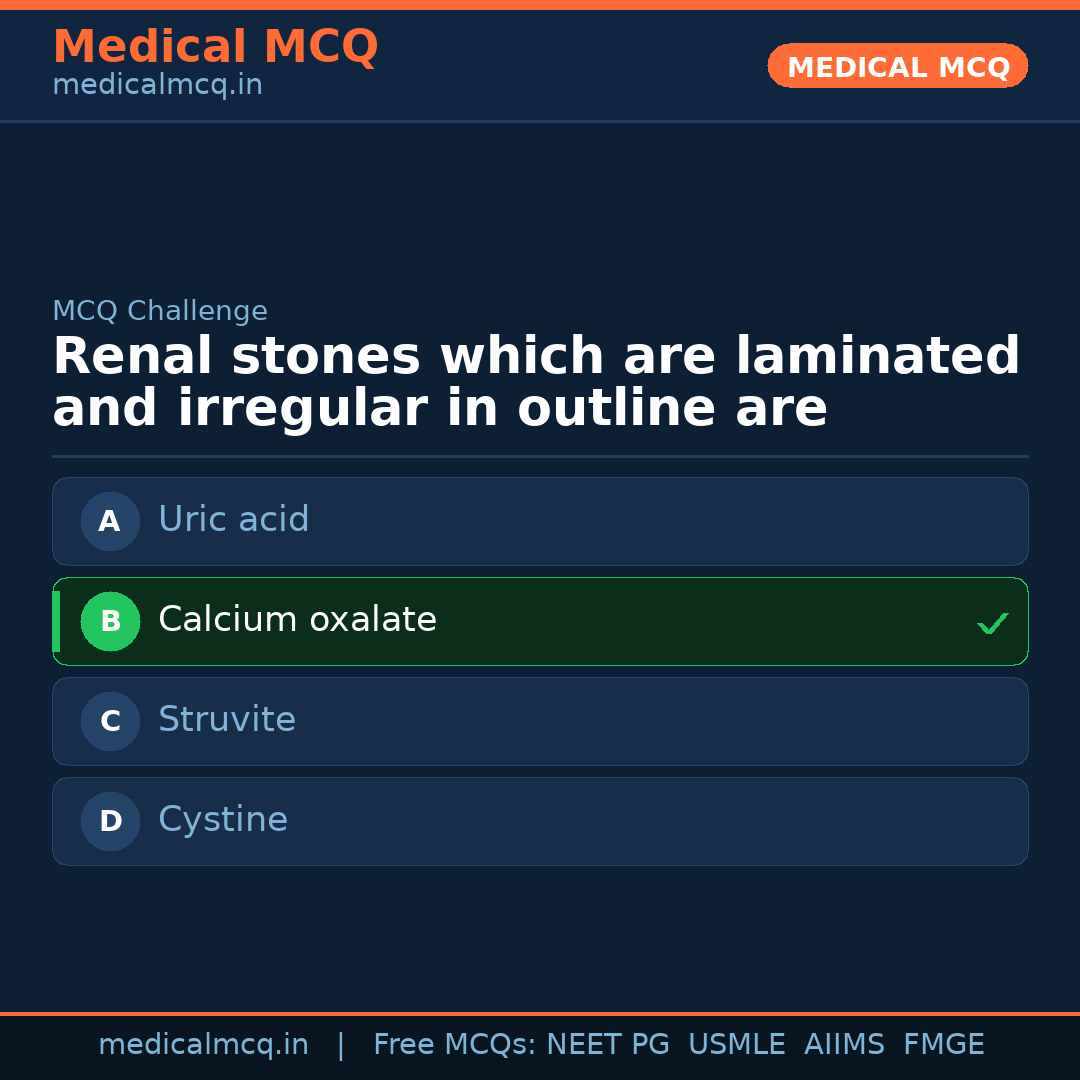1080x1080 pixels.
Task: Click FMGE in the footer
Action: pyautogui.click(x=943, y=1045)
